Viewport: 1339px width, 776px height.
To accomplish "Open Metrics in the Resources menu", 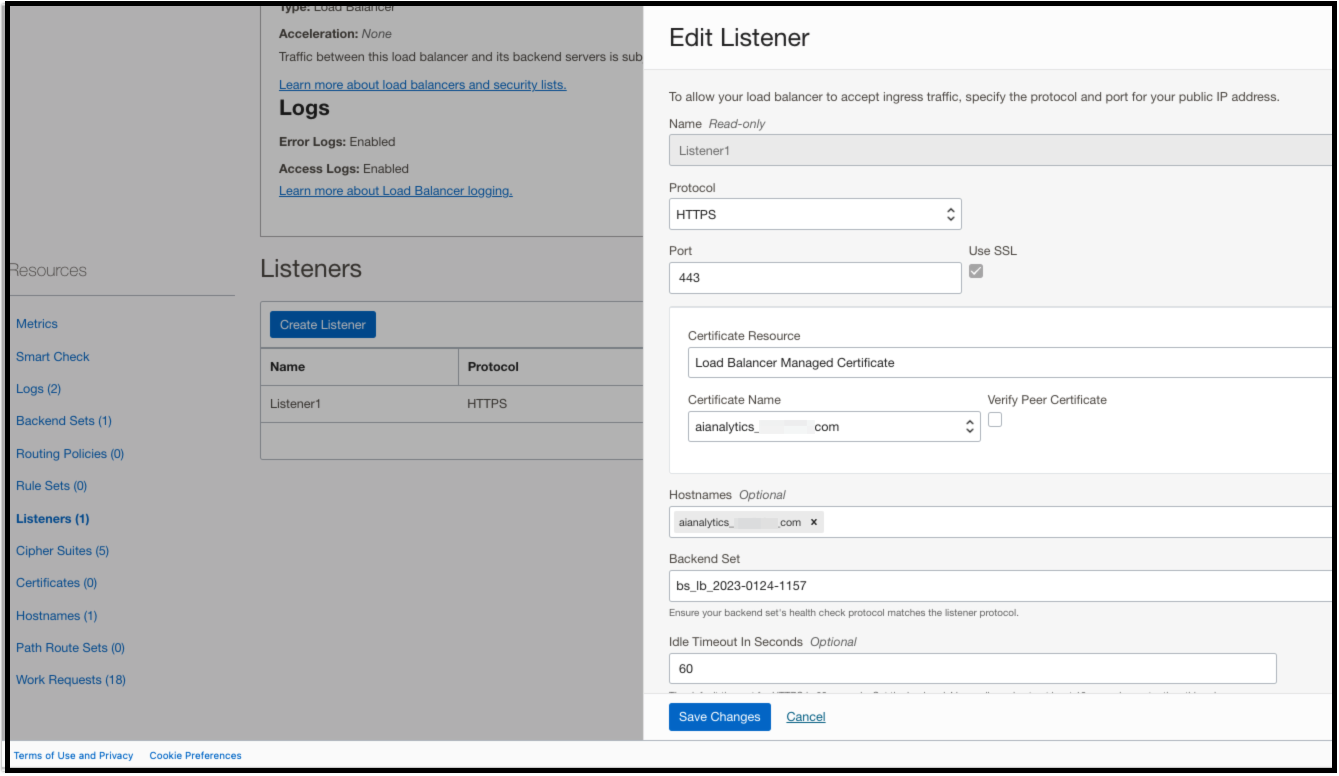I will pyautogui.click(x=37, y=324).
